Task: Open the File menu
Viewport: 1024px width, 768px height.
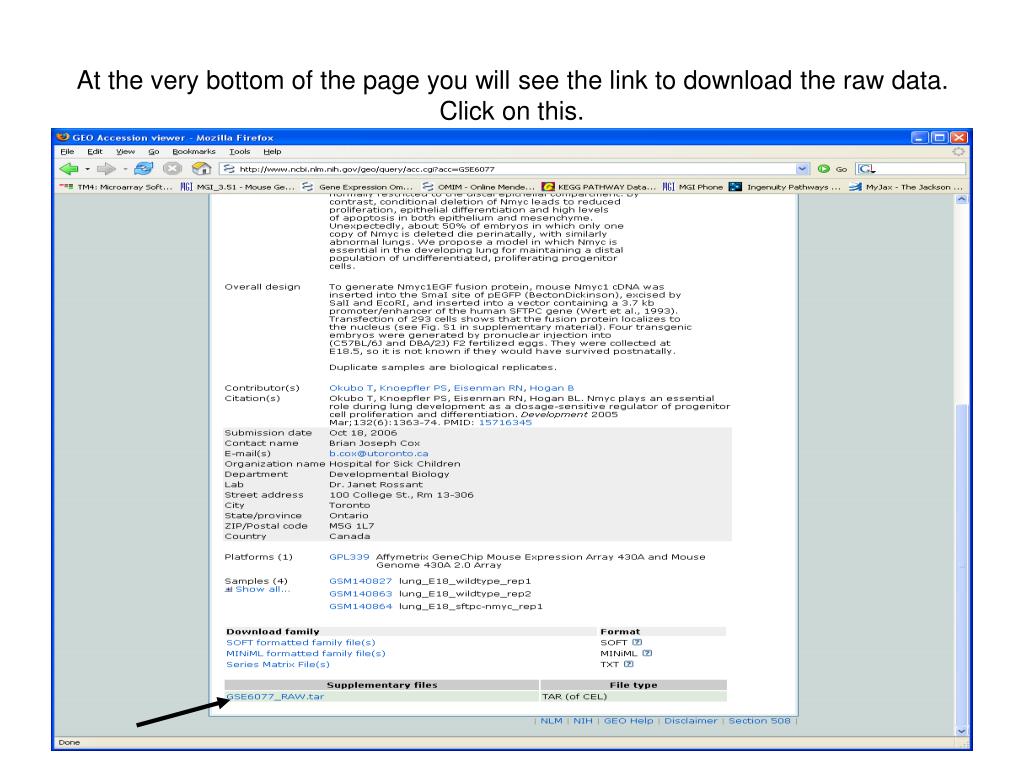Action: coord(67,152)
